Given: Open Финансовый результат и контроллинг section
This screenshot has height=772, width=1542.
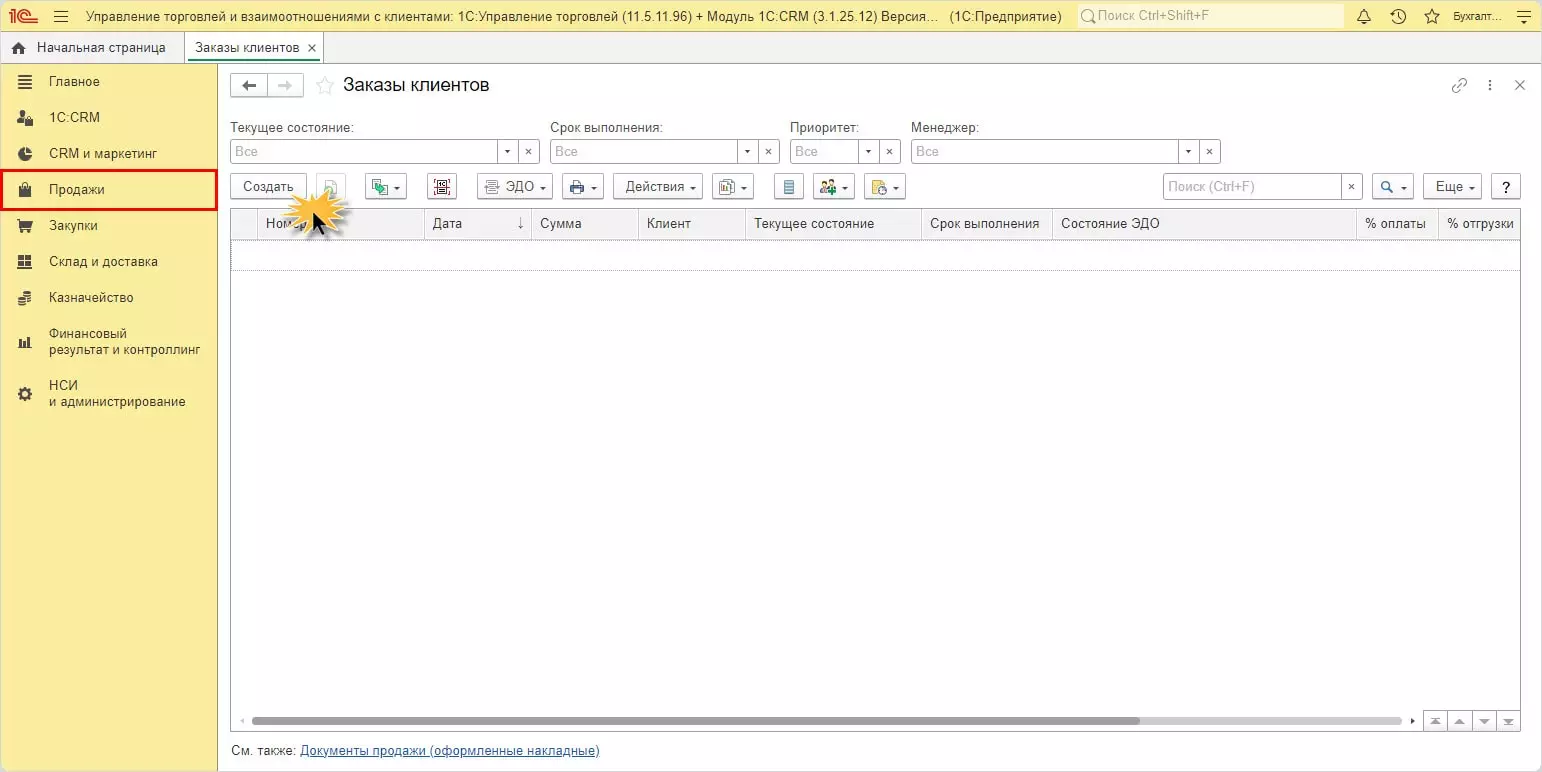Looking at the screenshot, I should click(x=109, y=342).
